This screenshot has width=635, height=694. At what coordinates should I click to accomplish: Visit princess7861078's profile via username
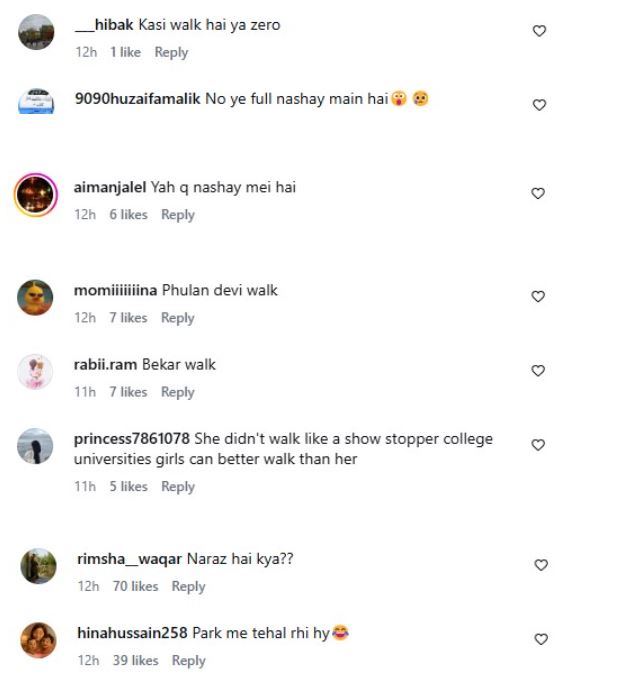pos(133,439)
